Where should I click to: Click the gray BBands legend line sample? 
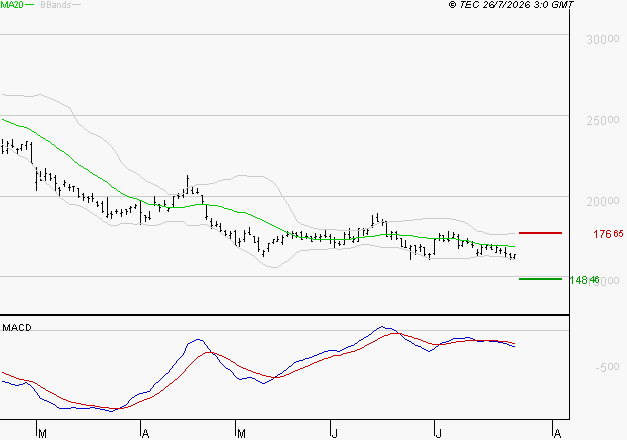(x=76, y=5)
